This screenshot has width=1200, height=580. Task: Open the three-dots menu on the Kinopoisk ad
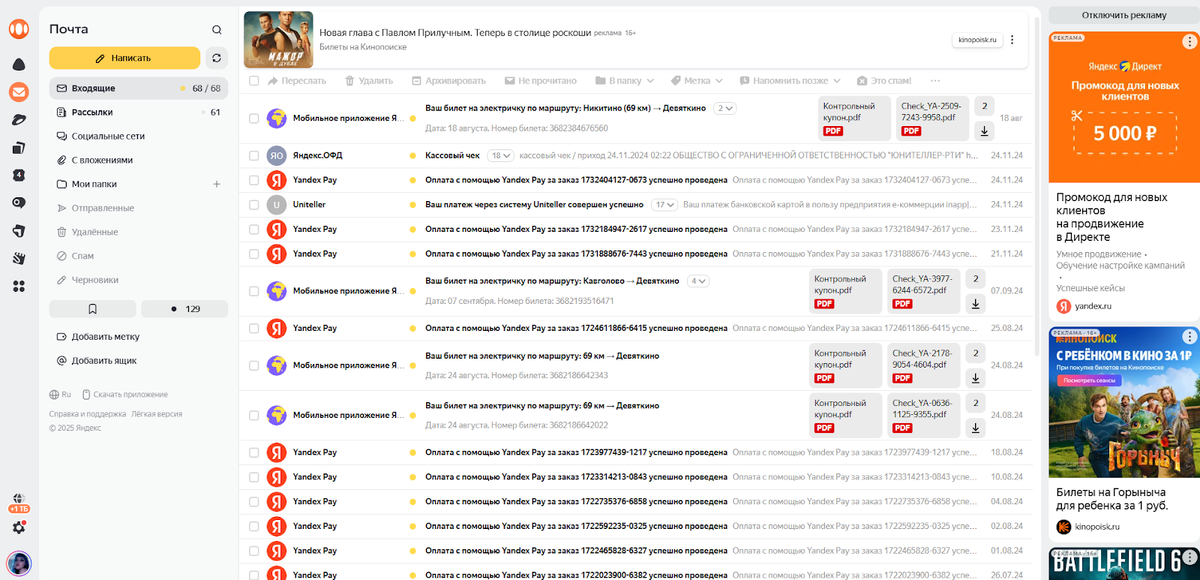tap(1012, 40)
